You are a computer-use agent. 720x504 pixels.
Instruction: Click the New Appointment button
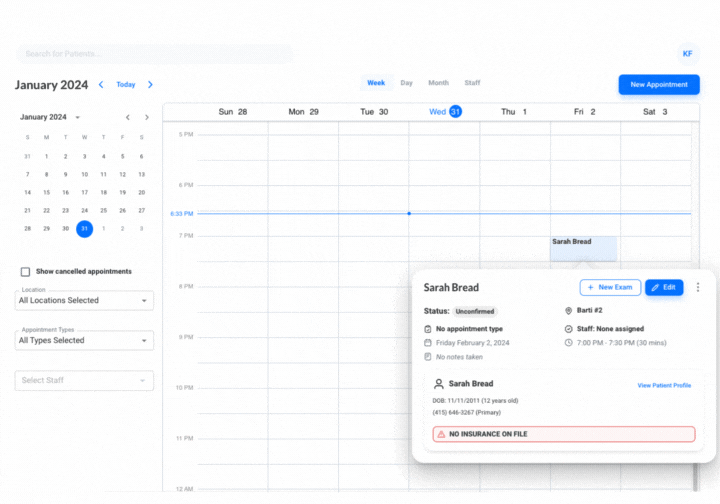point(659,85)
